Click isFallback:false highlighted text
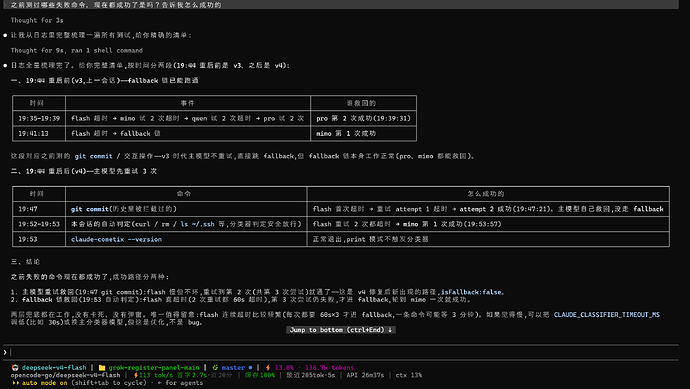 coord(472,292)
